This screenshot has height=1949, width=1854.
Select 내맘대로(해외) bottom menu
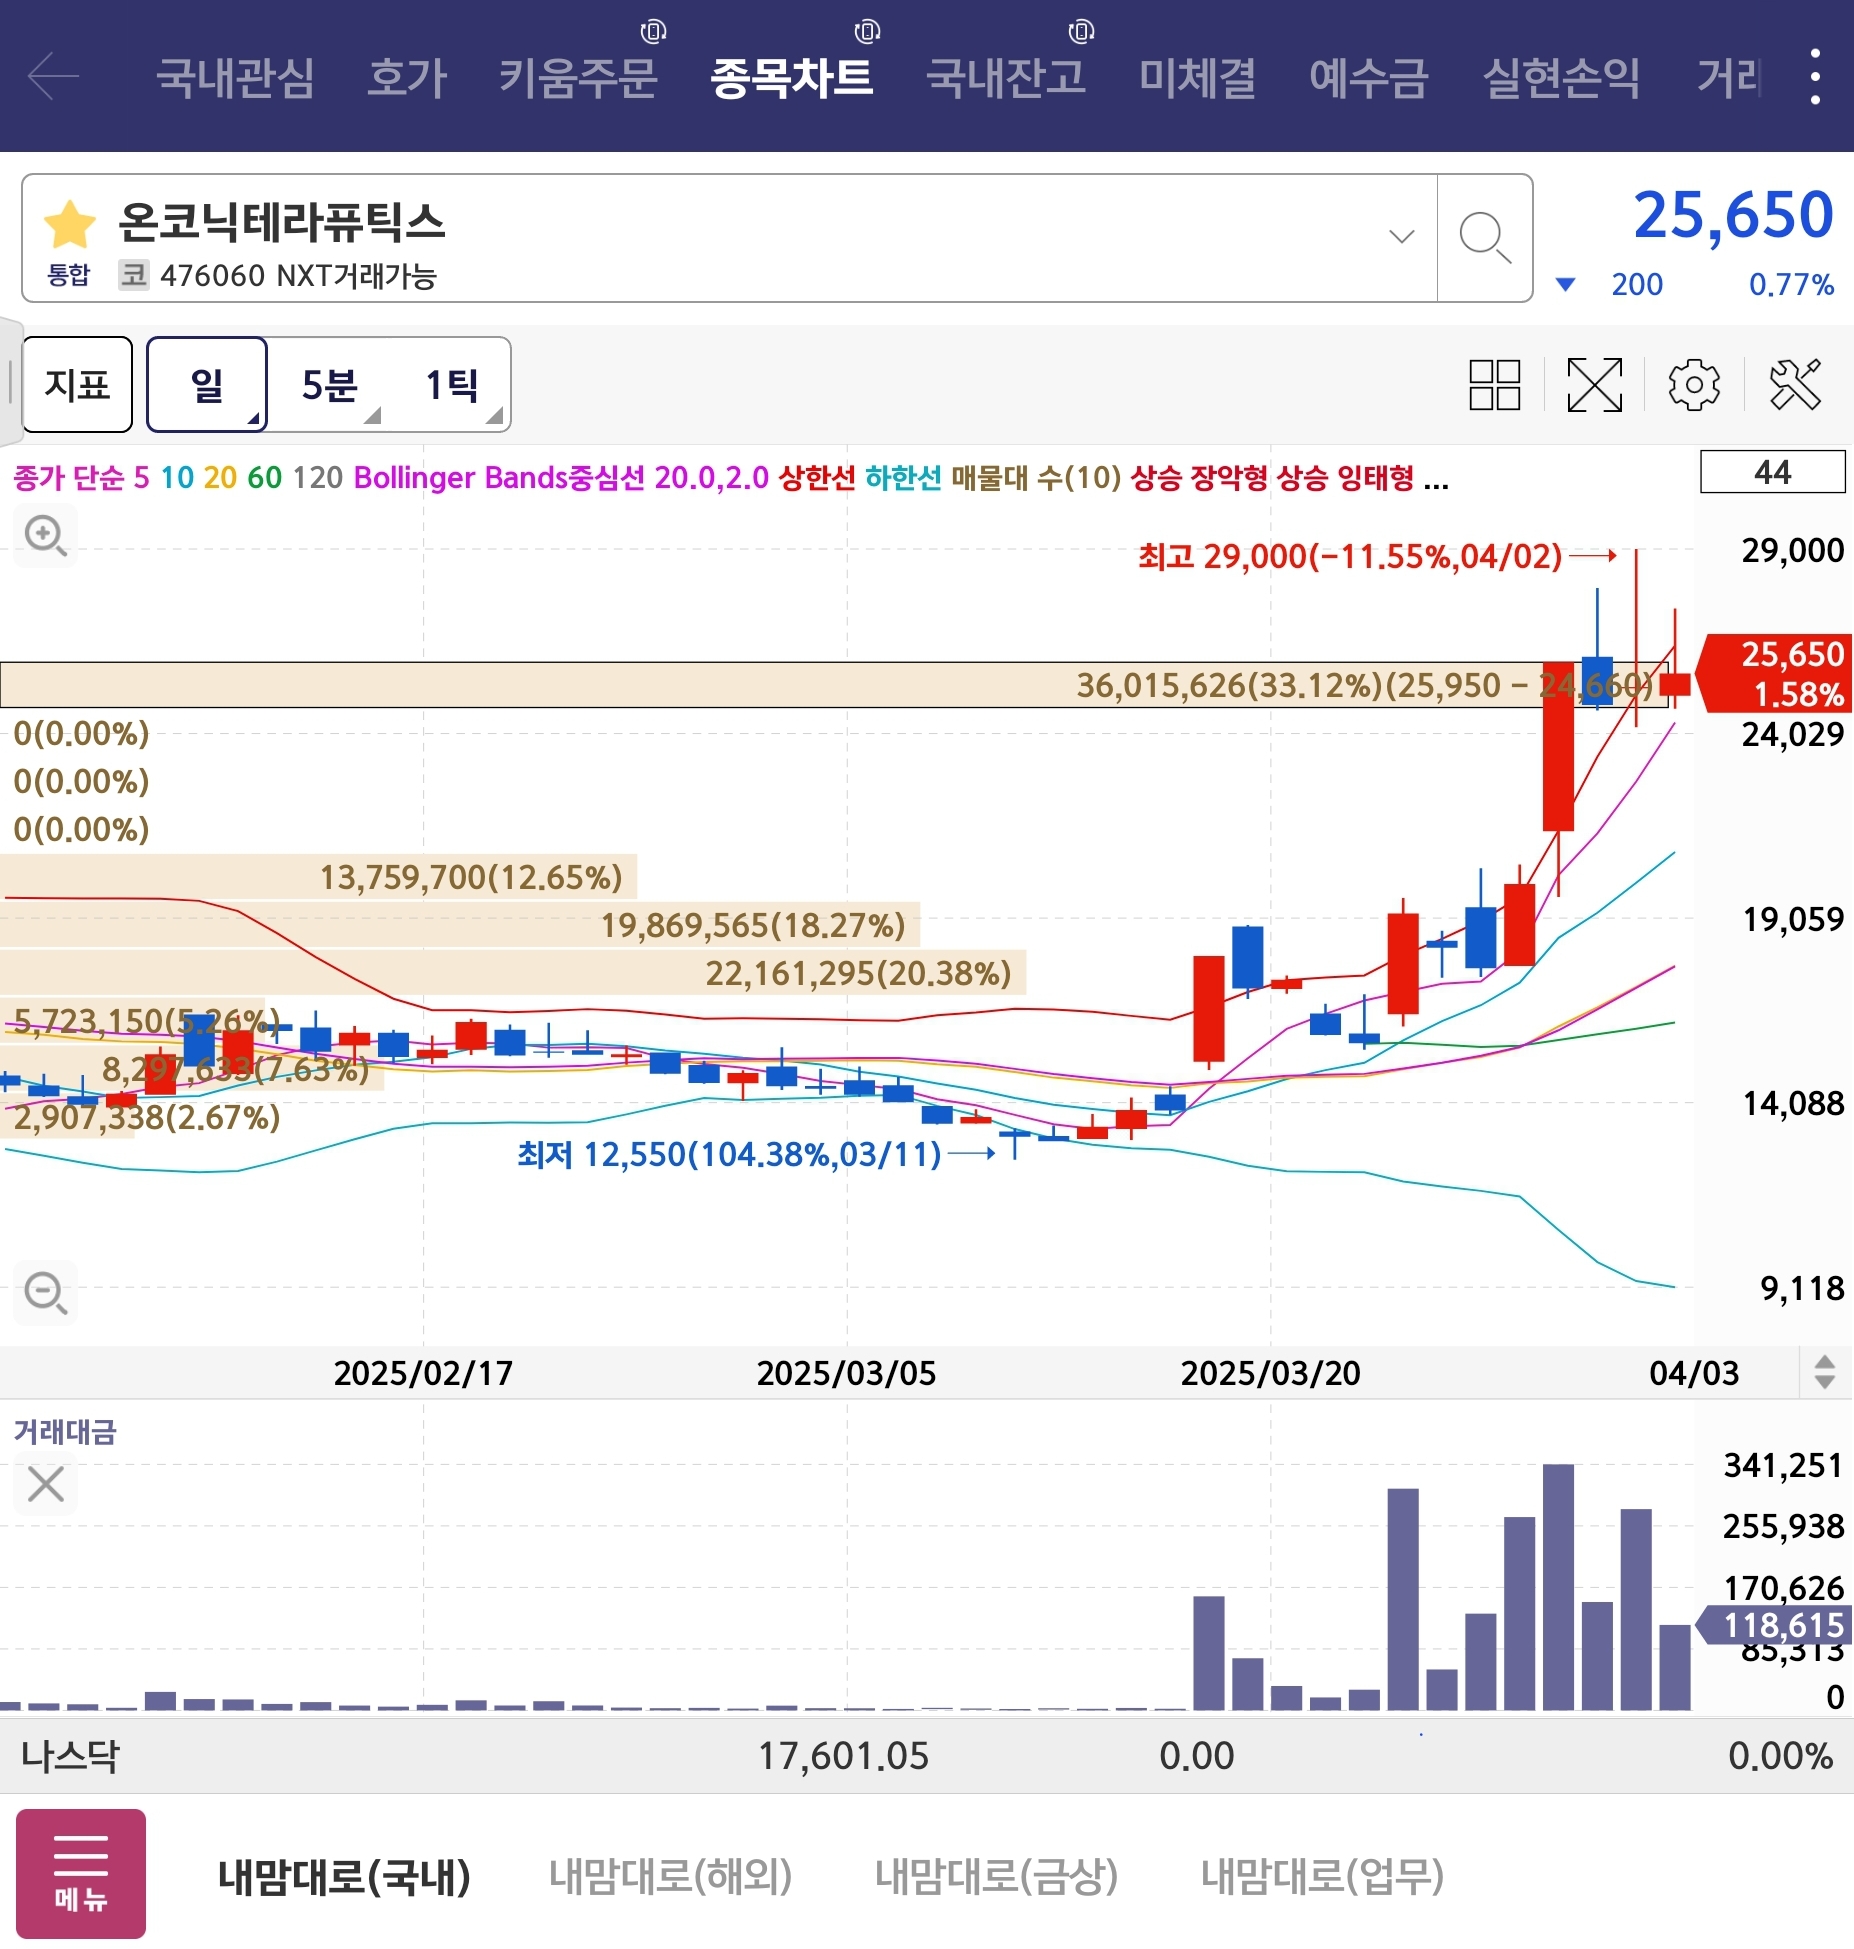670,1876
